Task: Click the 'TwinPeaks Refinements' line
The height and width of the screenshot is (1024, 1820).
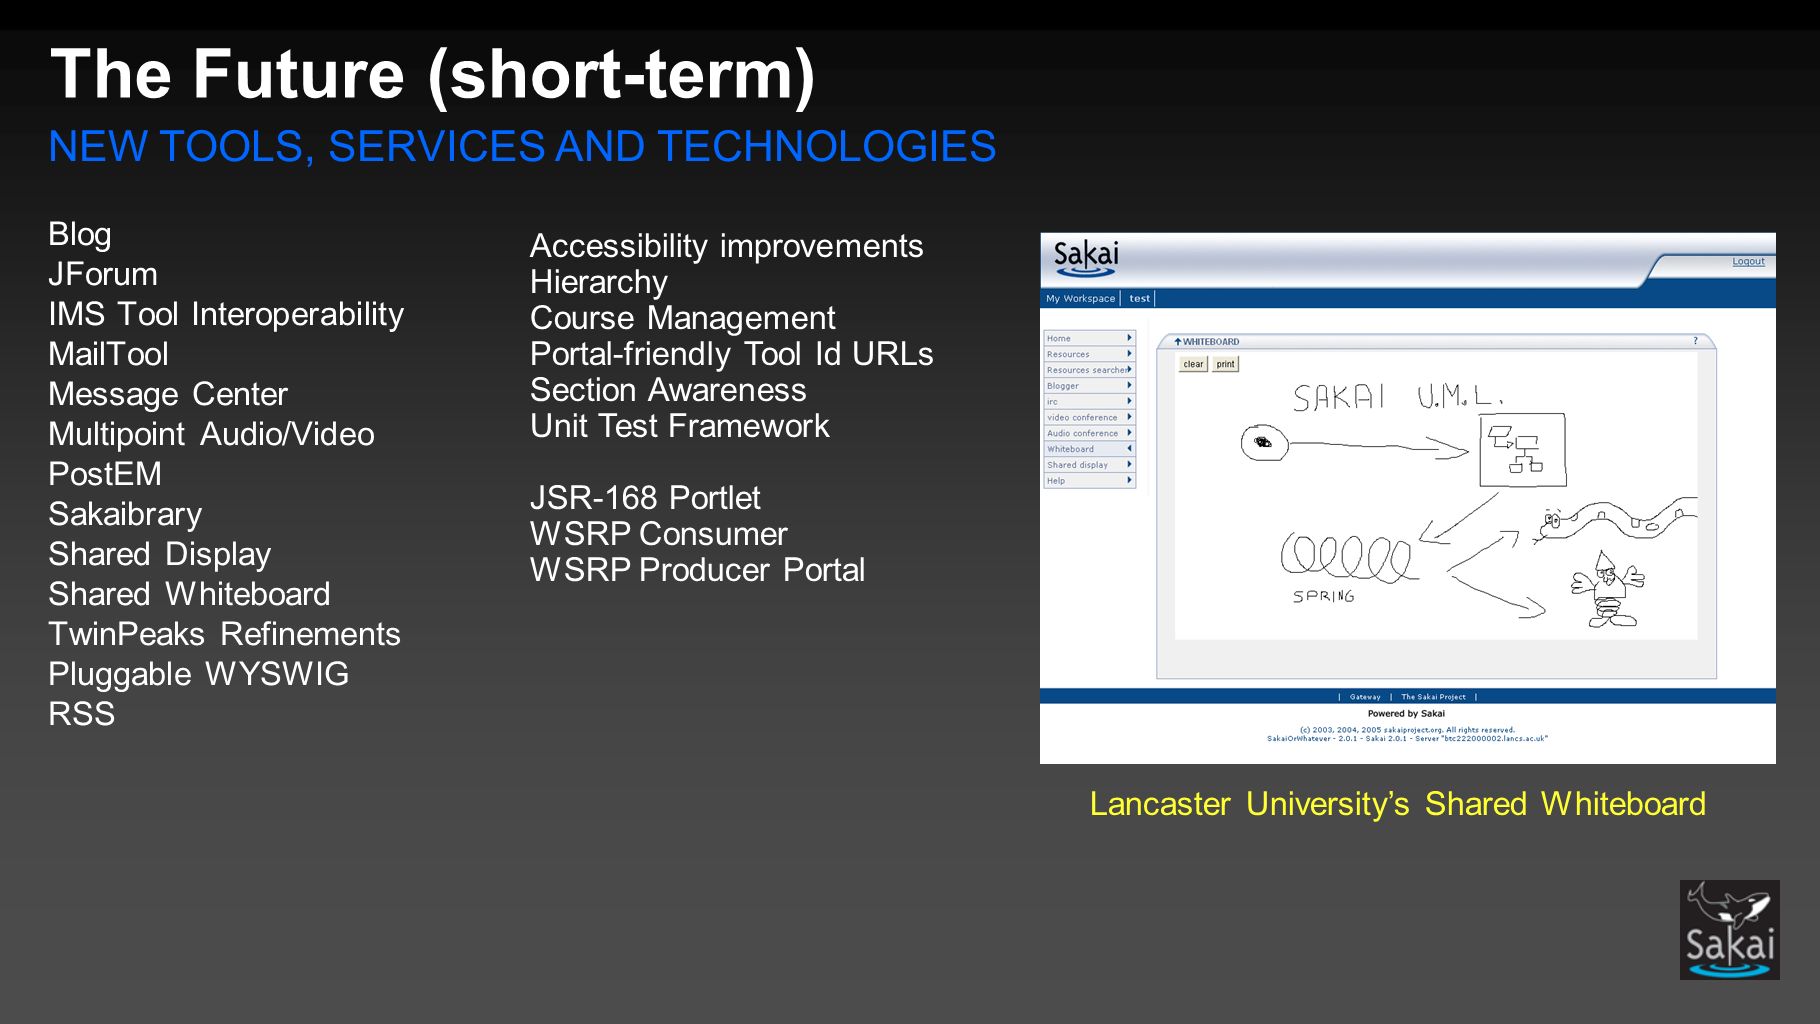Action: tap(224, 634)
